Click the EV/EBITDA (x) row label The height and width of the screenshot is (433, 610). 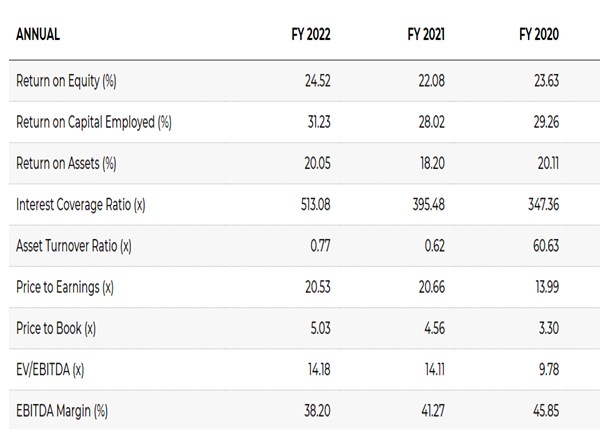51,369
